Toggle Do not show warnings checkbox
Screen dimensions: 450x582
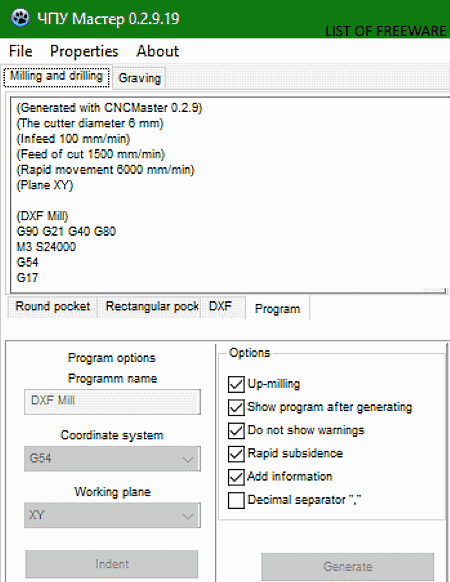(236, 431)
